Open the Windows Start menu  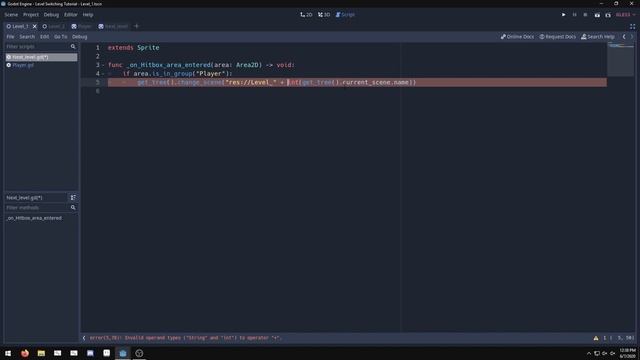pos(8,353)
